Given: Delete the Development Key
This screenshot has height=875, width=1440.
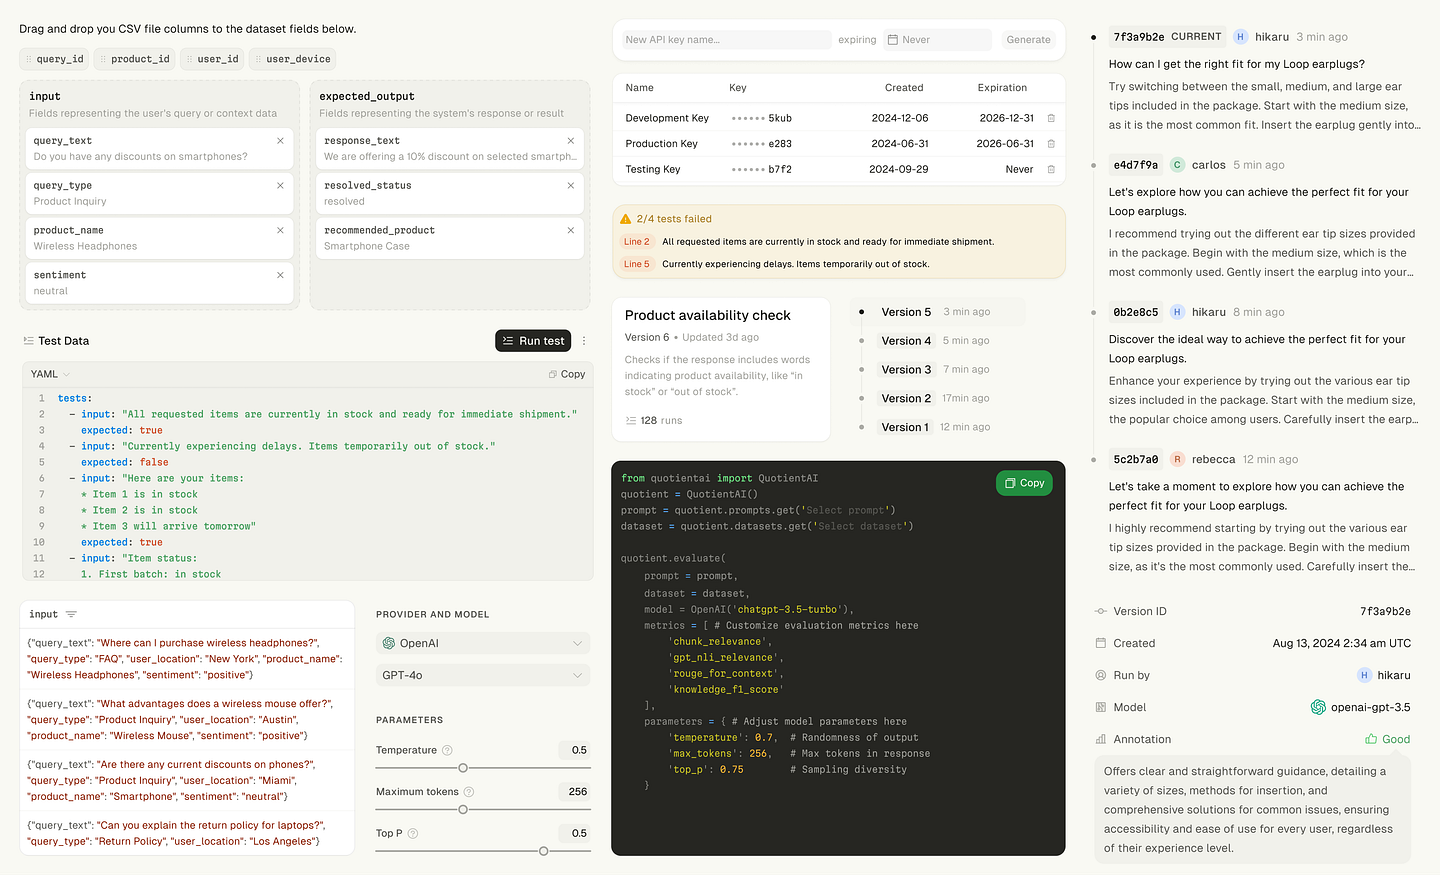Looking at the screenshot, I should point(1051,118).
